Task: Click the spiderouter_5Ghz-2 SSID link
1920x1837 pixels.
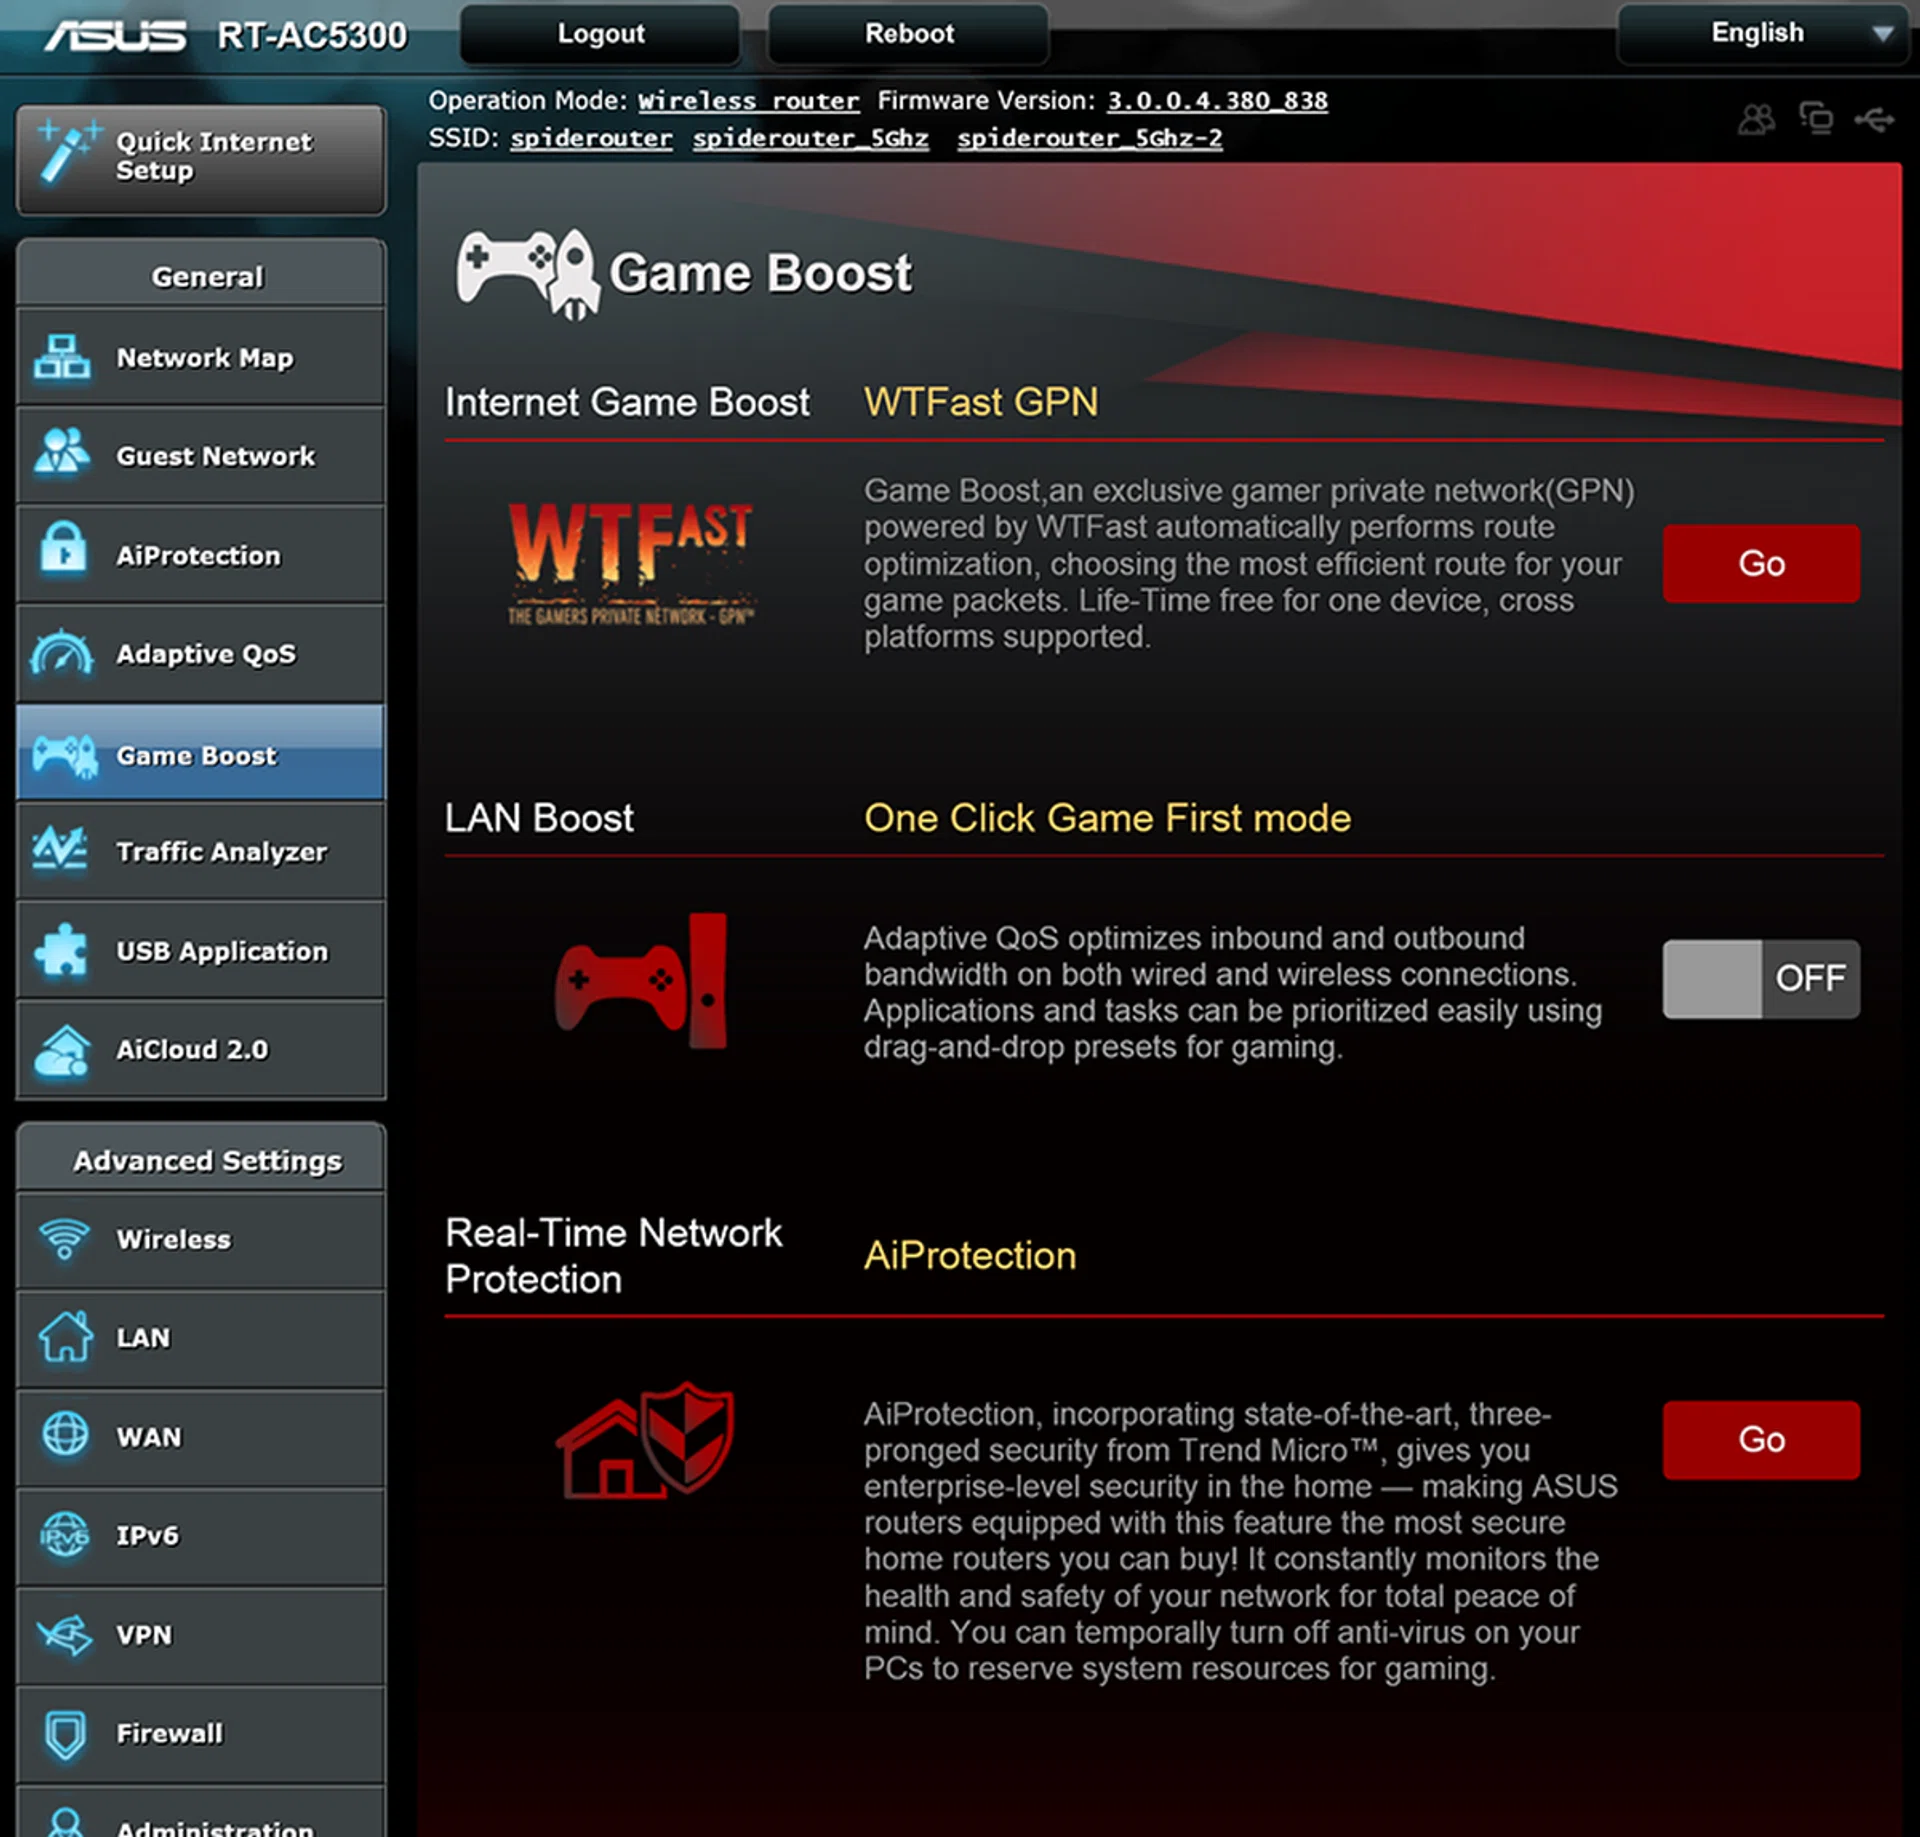Action: [x=1089, y=138]
